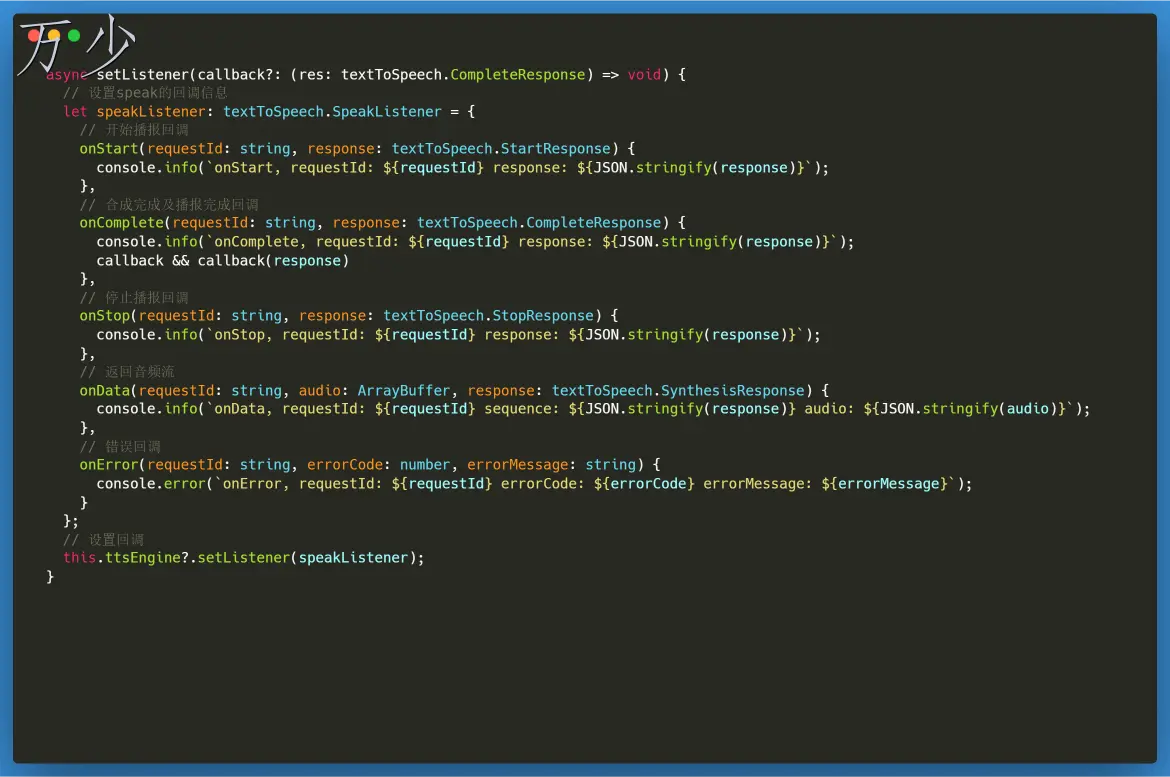The width and height of the screenshot is (1170, 777).
Task: Click the green maximize dot
Action: click(74, 36)
